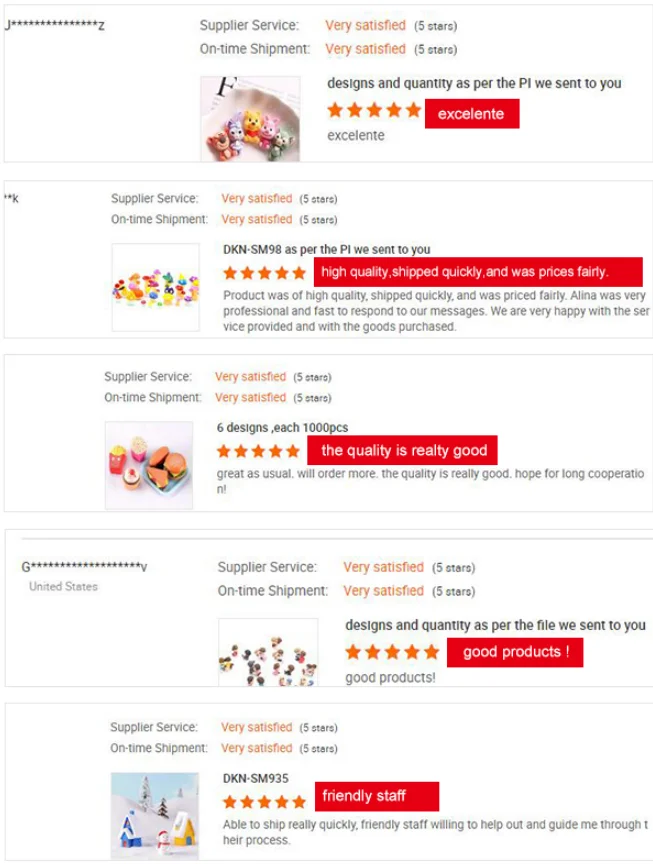653x864 pixels.
Task: Click the star rating under DKN-SM98 title
Action: coord(265,272)
